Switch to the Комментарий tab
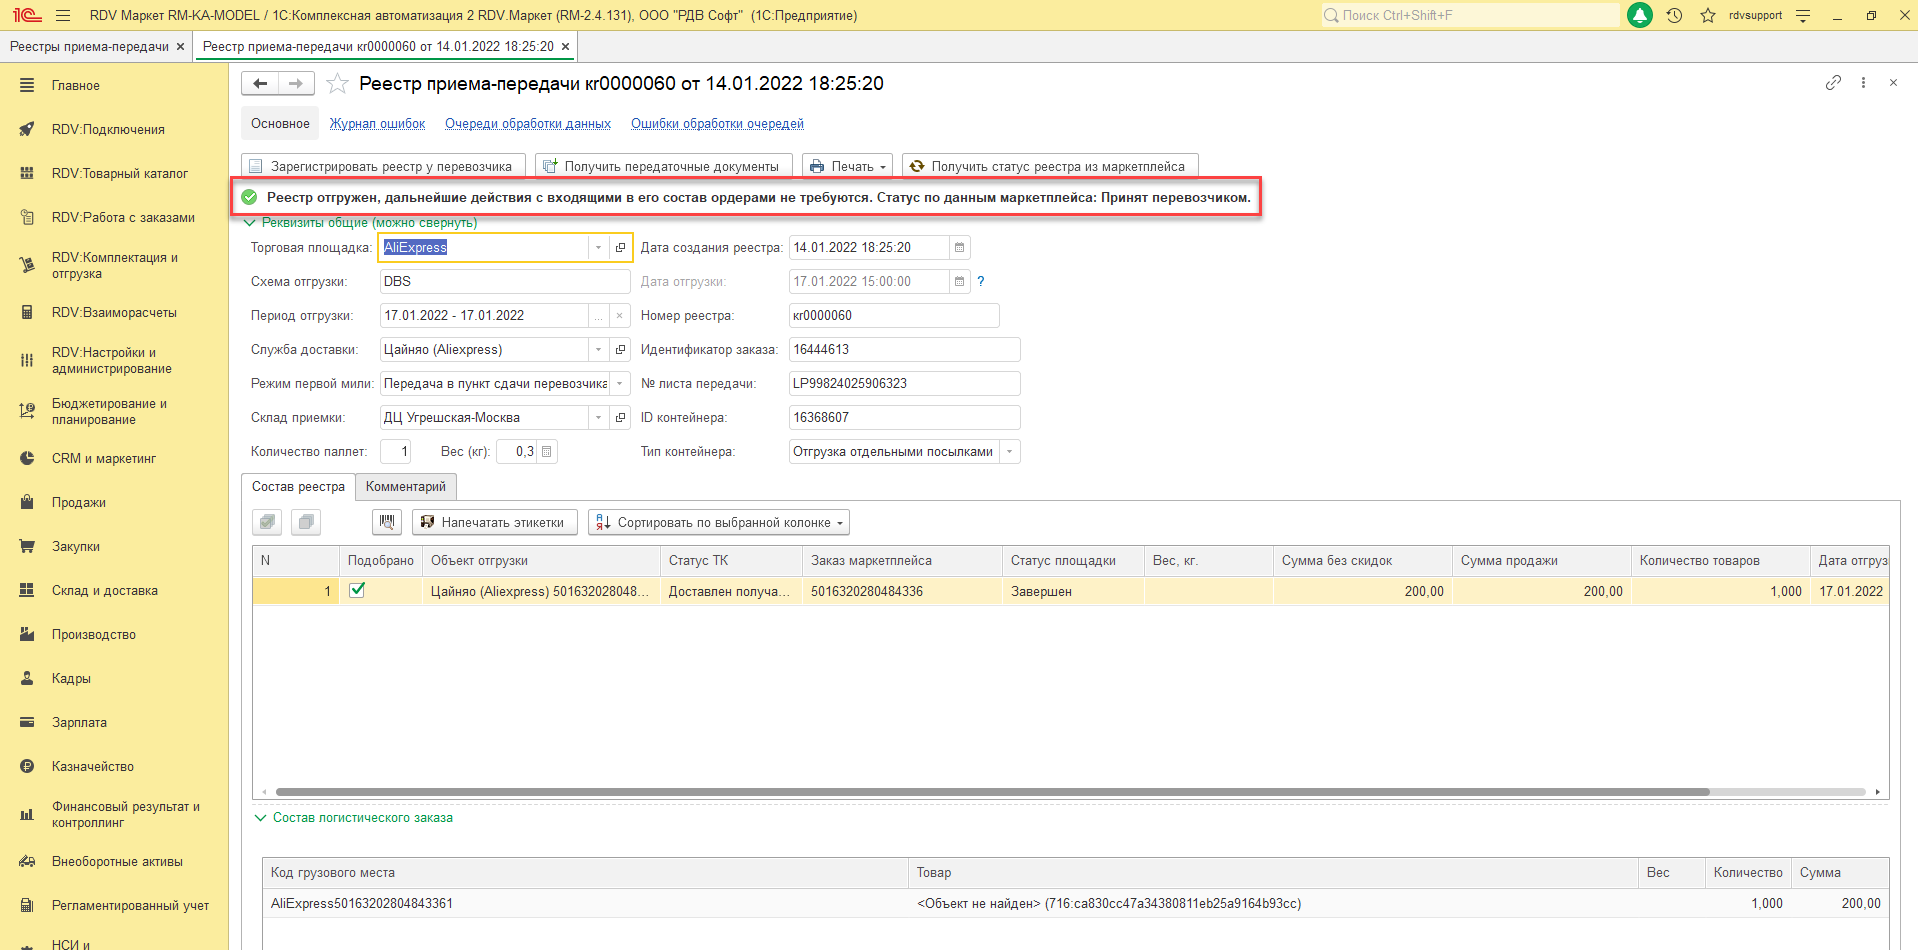 tap(406, 487)
